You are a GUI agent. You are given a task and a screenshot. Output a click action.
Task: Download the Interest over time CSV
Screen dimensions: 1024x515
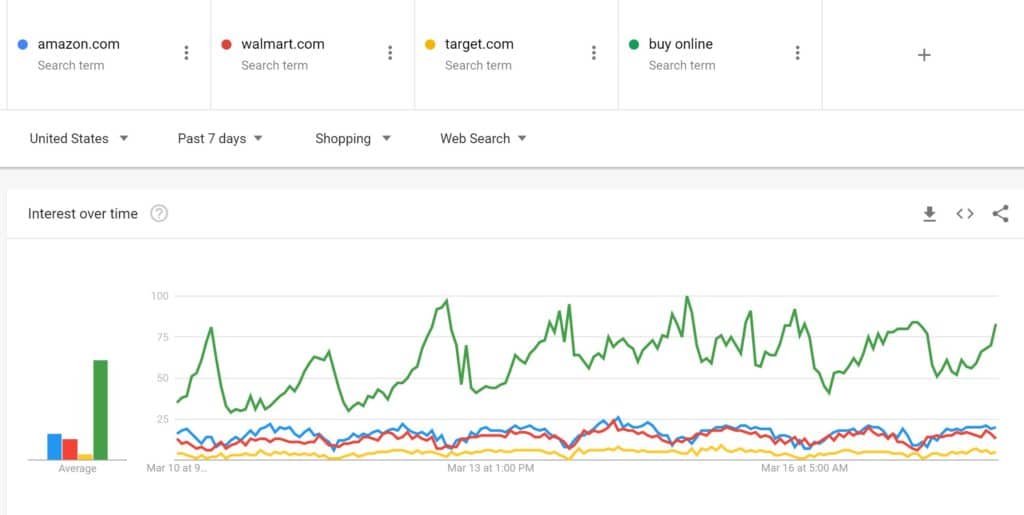(x=929, y=213)
